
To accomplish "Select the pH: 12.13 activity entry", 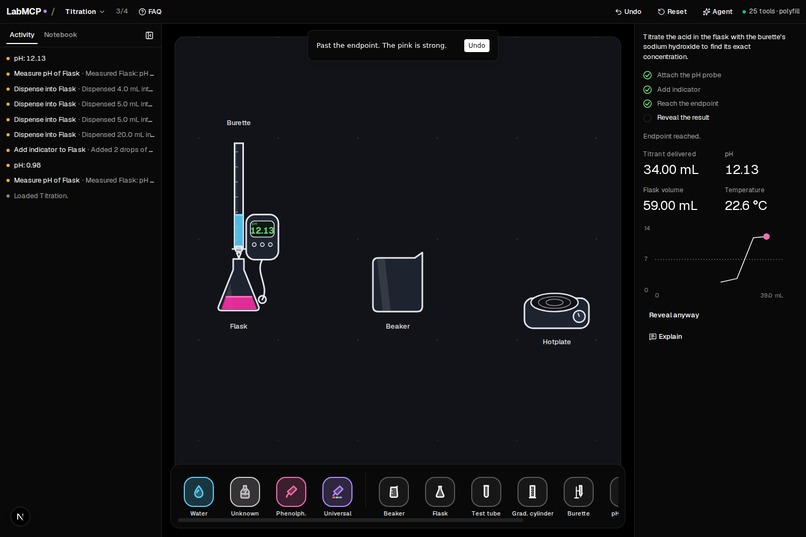I will click(80, 59).
